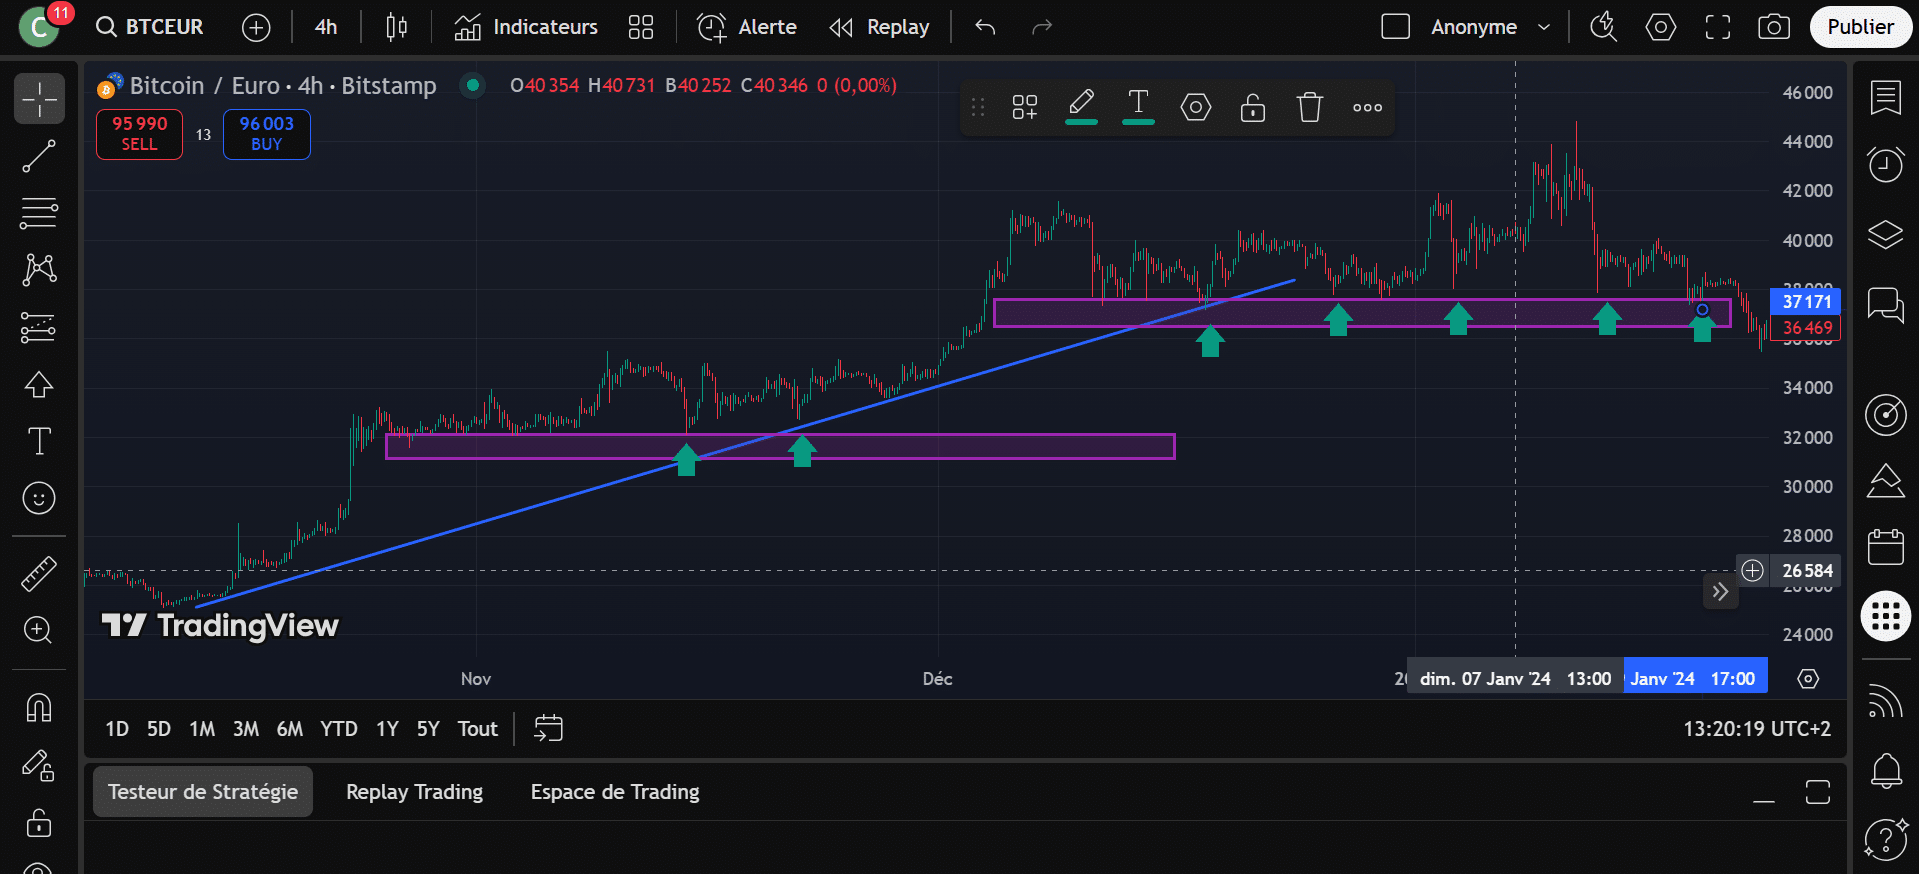The image size is (1919, 874).
Task: Open the candlestick chart type selector
Action: point(396,27)
